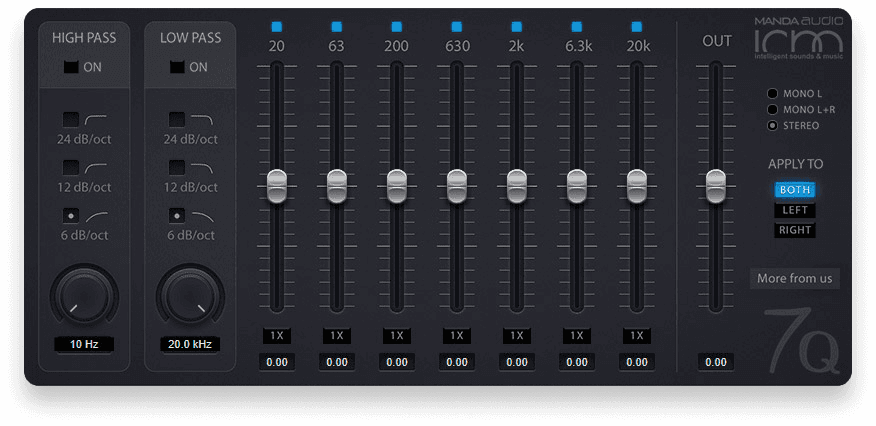The height and width of the screenshot is (426, 876).
Task: Apply EQ to LEFT channel only
Action: point(795,210)
